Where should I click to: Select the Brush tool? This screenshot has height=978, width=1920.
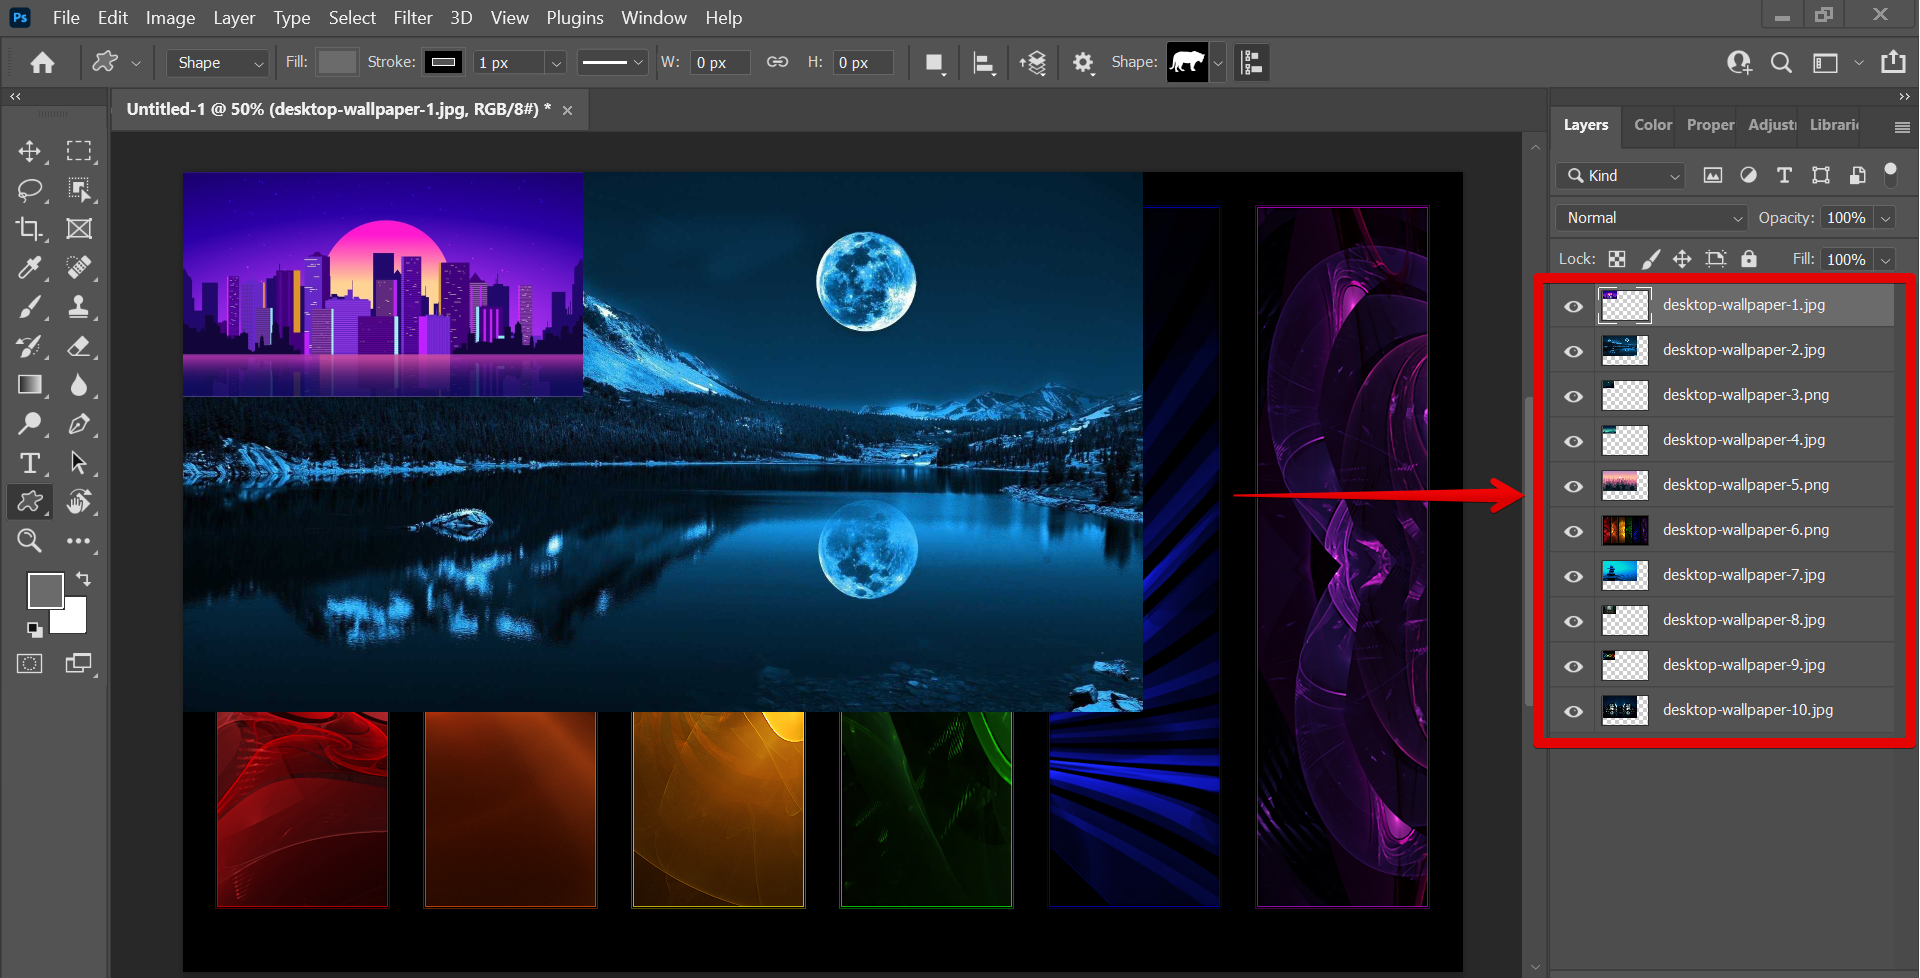[29, 307]
